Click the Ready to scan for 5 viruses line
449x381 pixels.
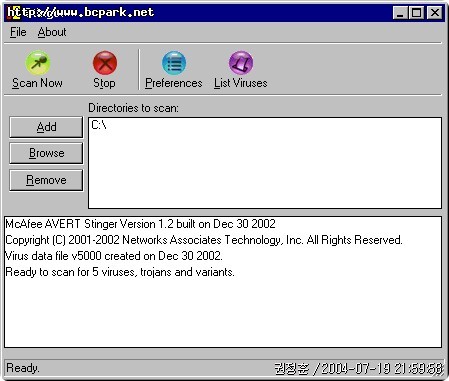point(120,272)
